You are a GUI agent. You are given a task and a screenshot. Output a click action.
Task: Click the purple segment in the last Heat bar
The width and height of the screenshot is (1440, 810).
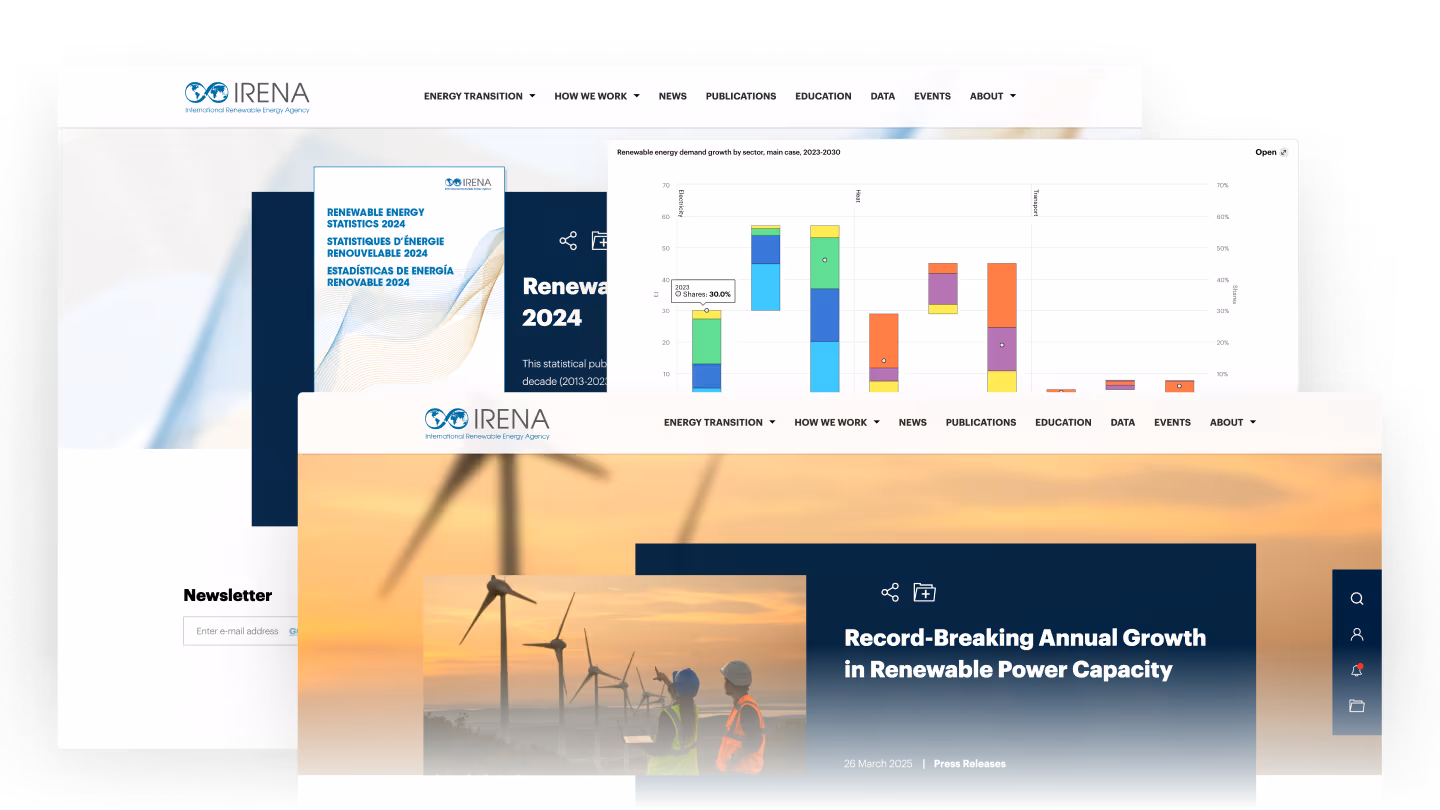[x=1001, y=349]
